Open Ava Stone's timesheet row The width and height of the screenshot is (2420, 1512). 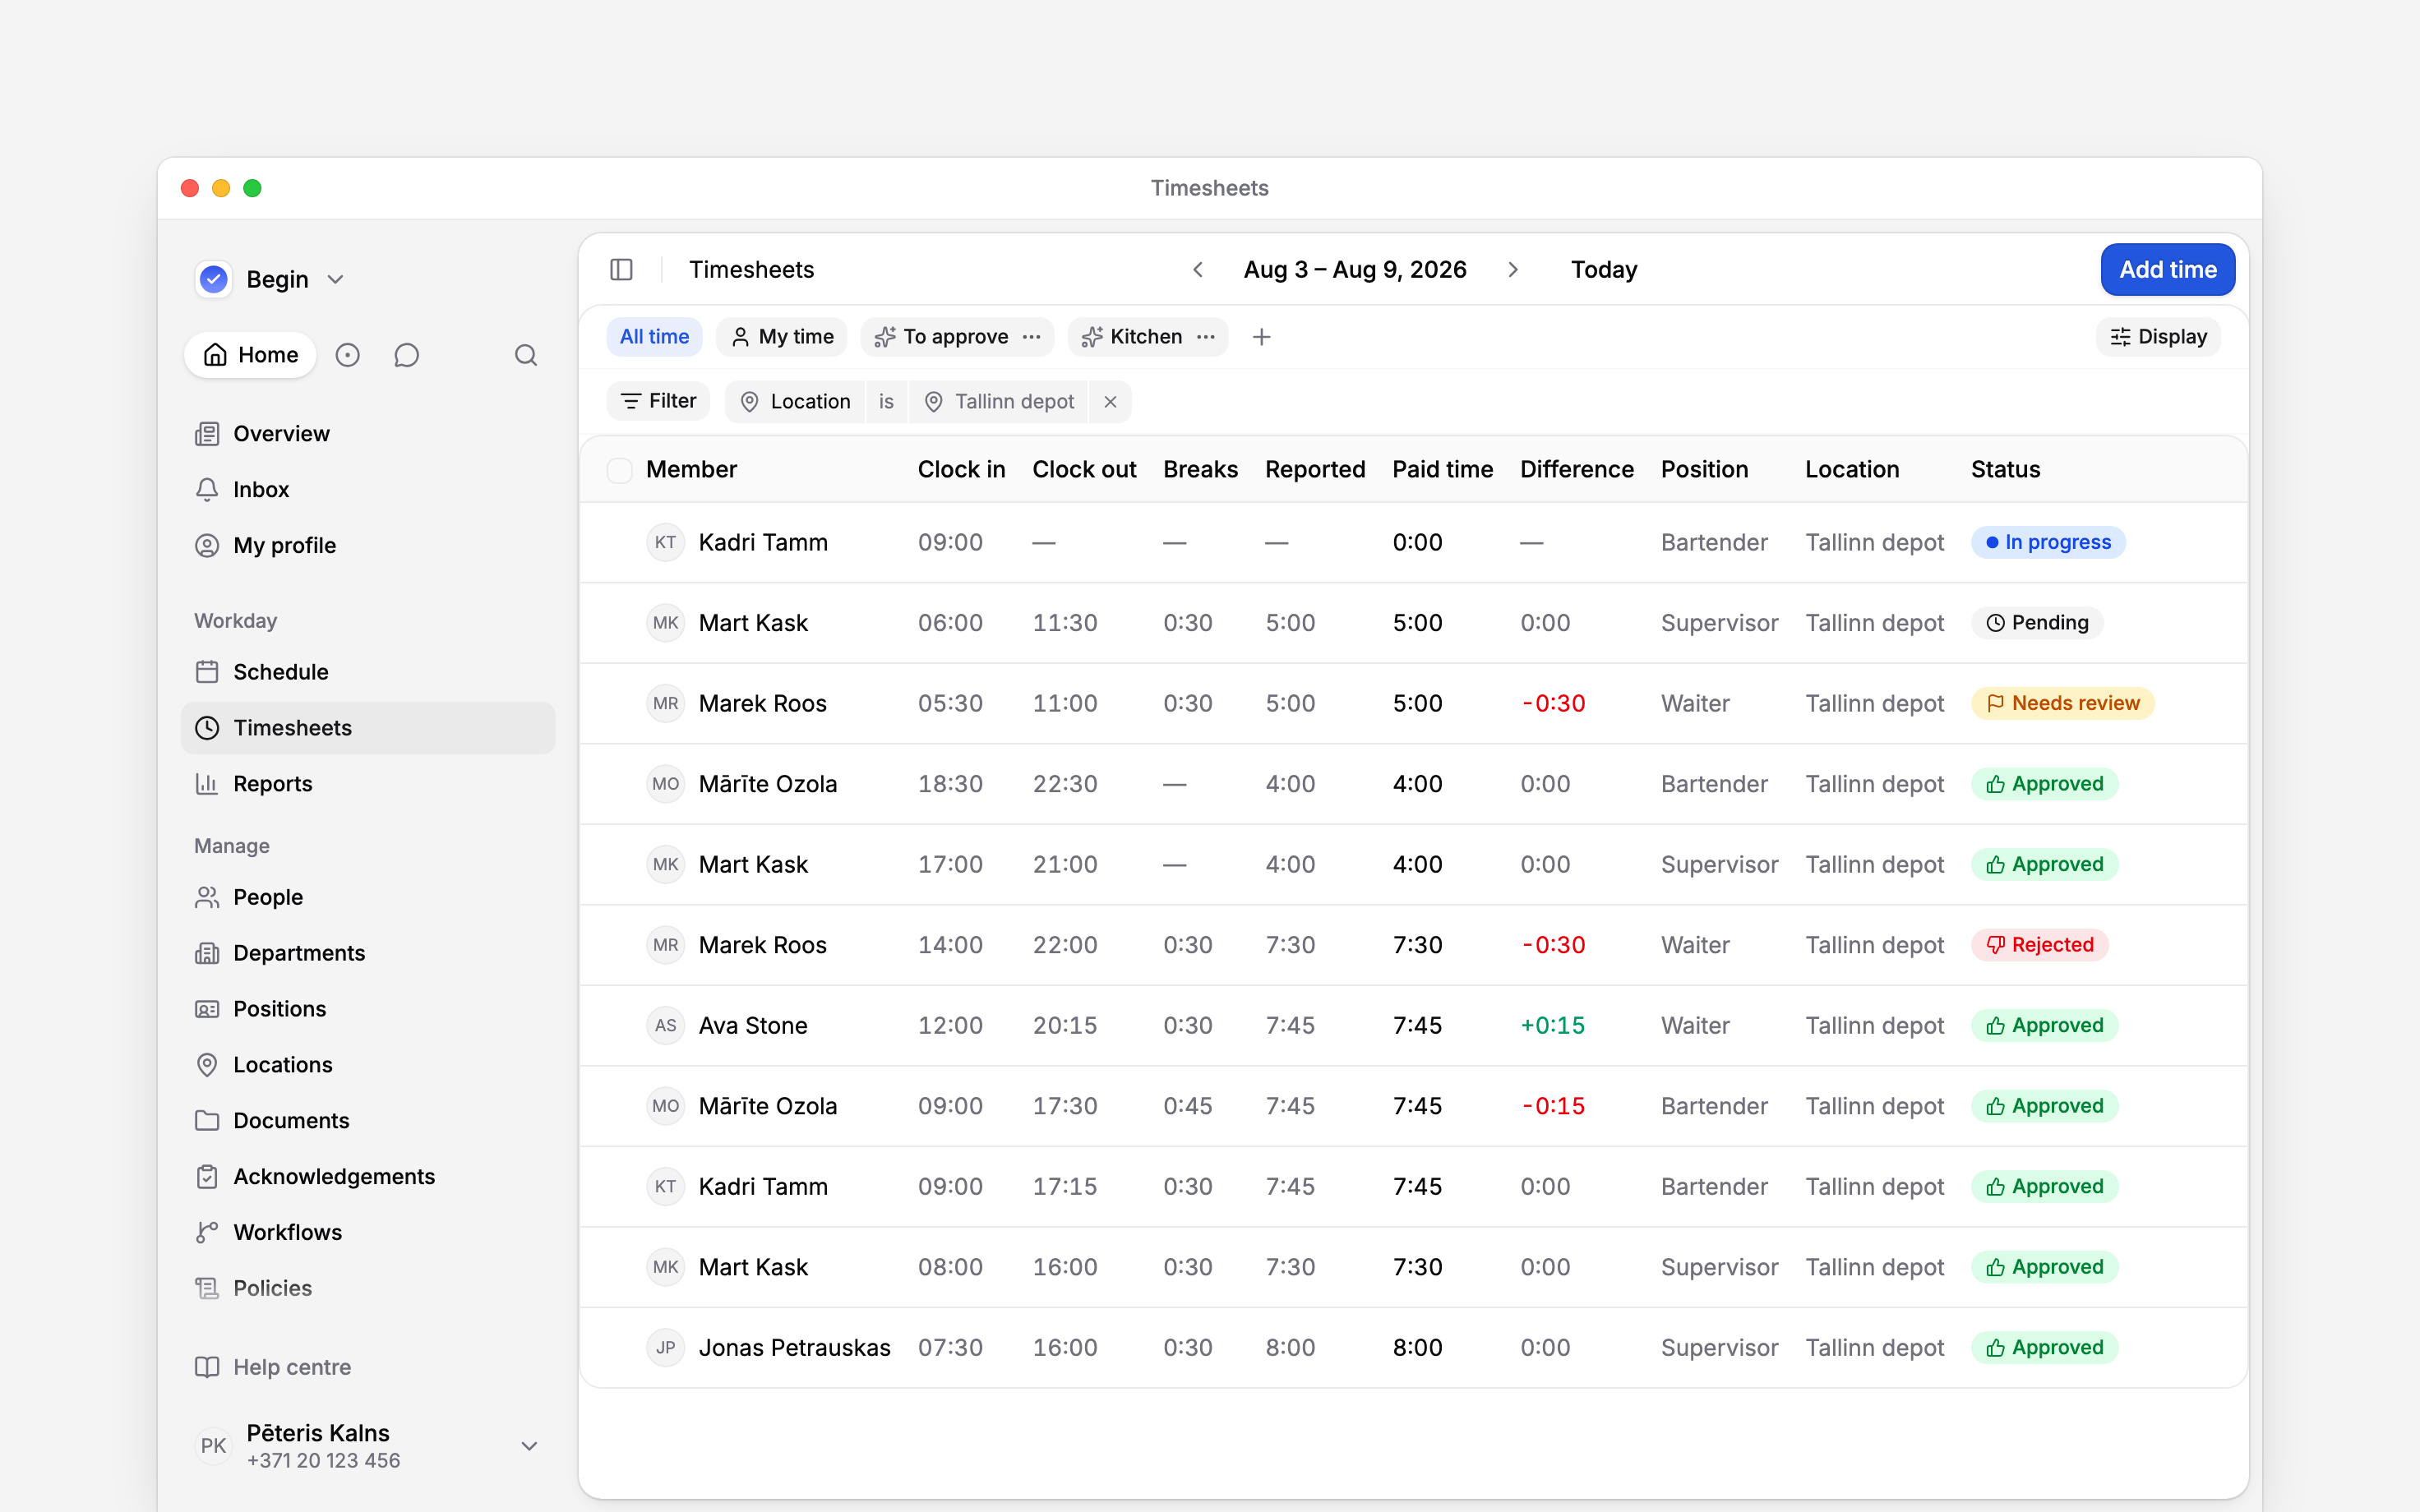[1413, 1025]
